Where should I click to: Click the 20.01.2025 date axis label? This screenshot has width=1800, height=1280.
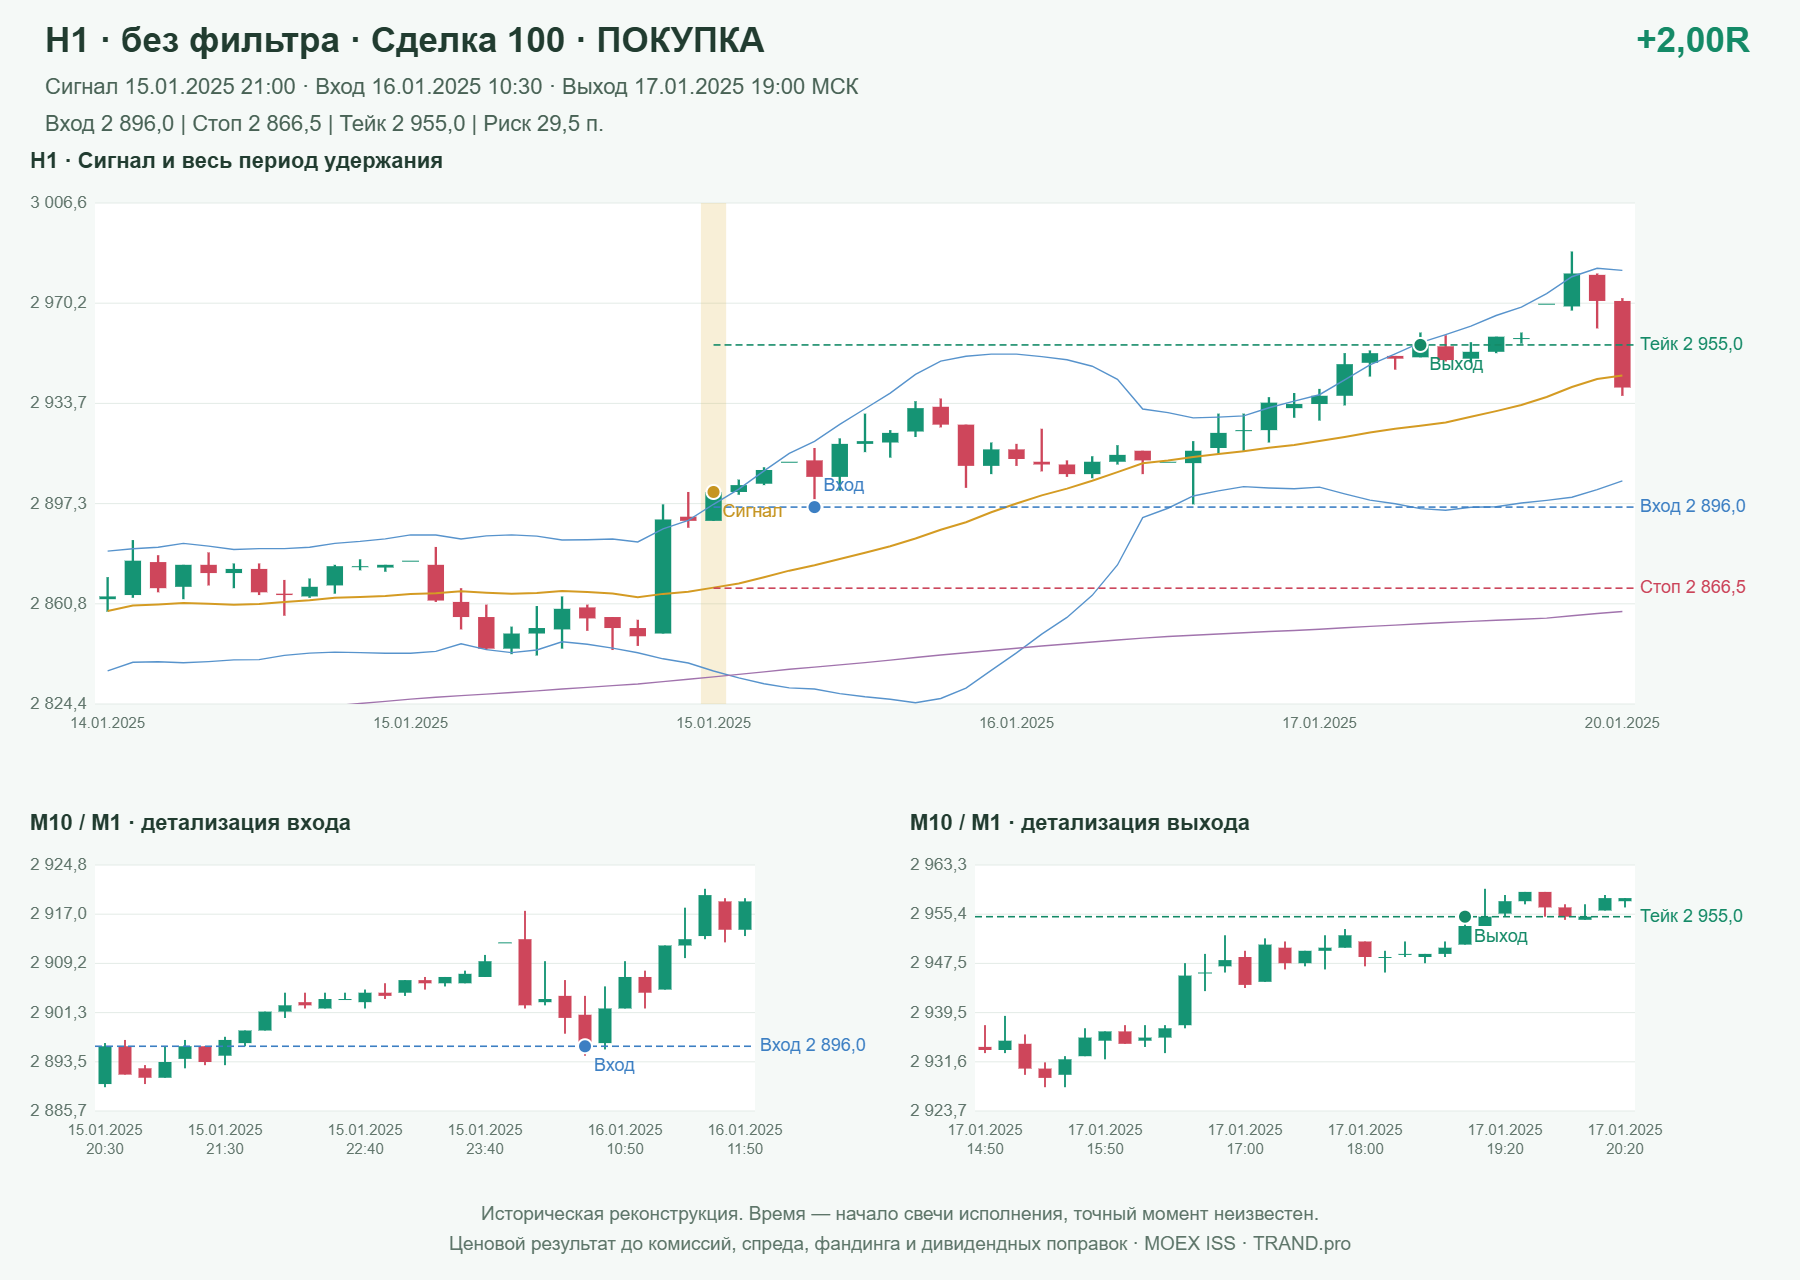[x=1622, y=723]
